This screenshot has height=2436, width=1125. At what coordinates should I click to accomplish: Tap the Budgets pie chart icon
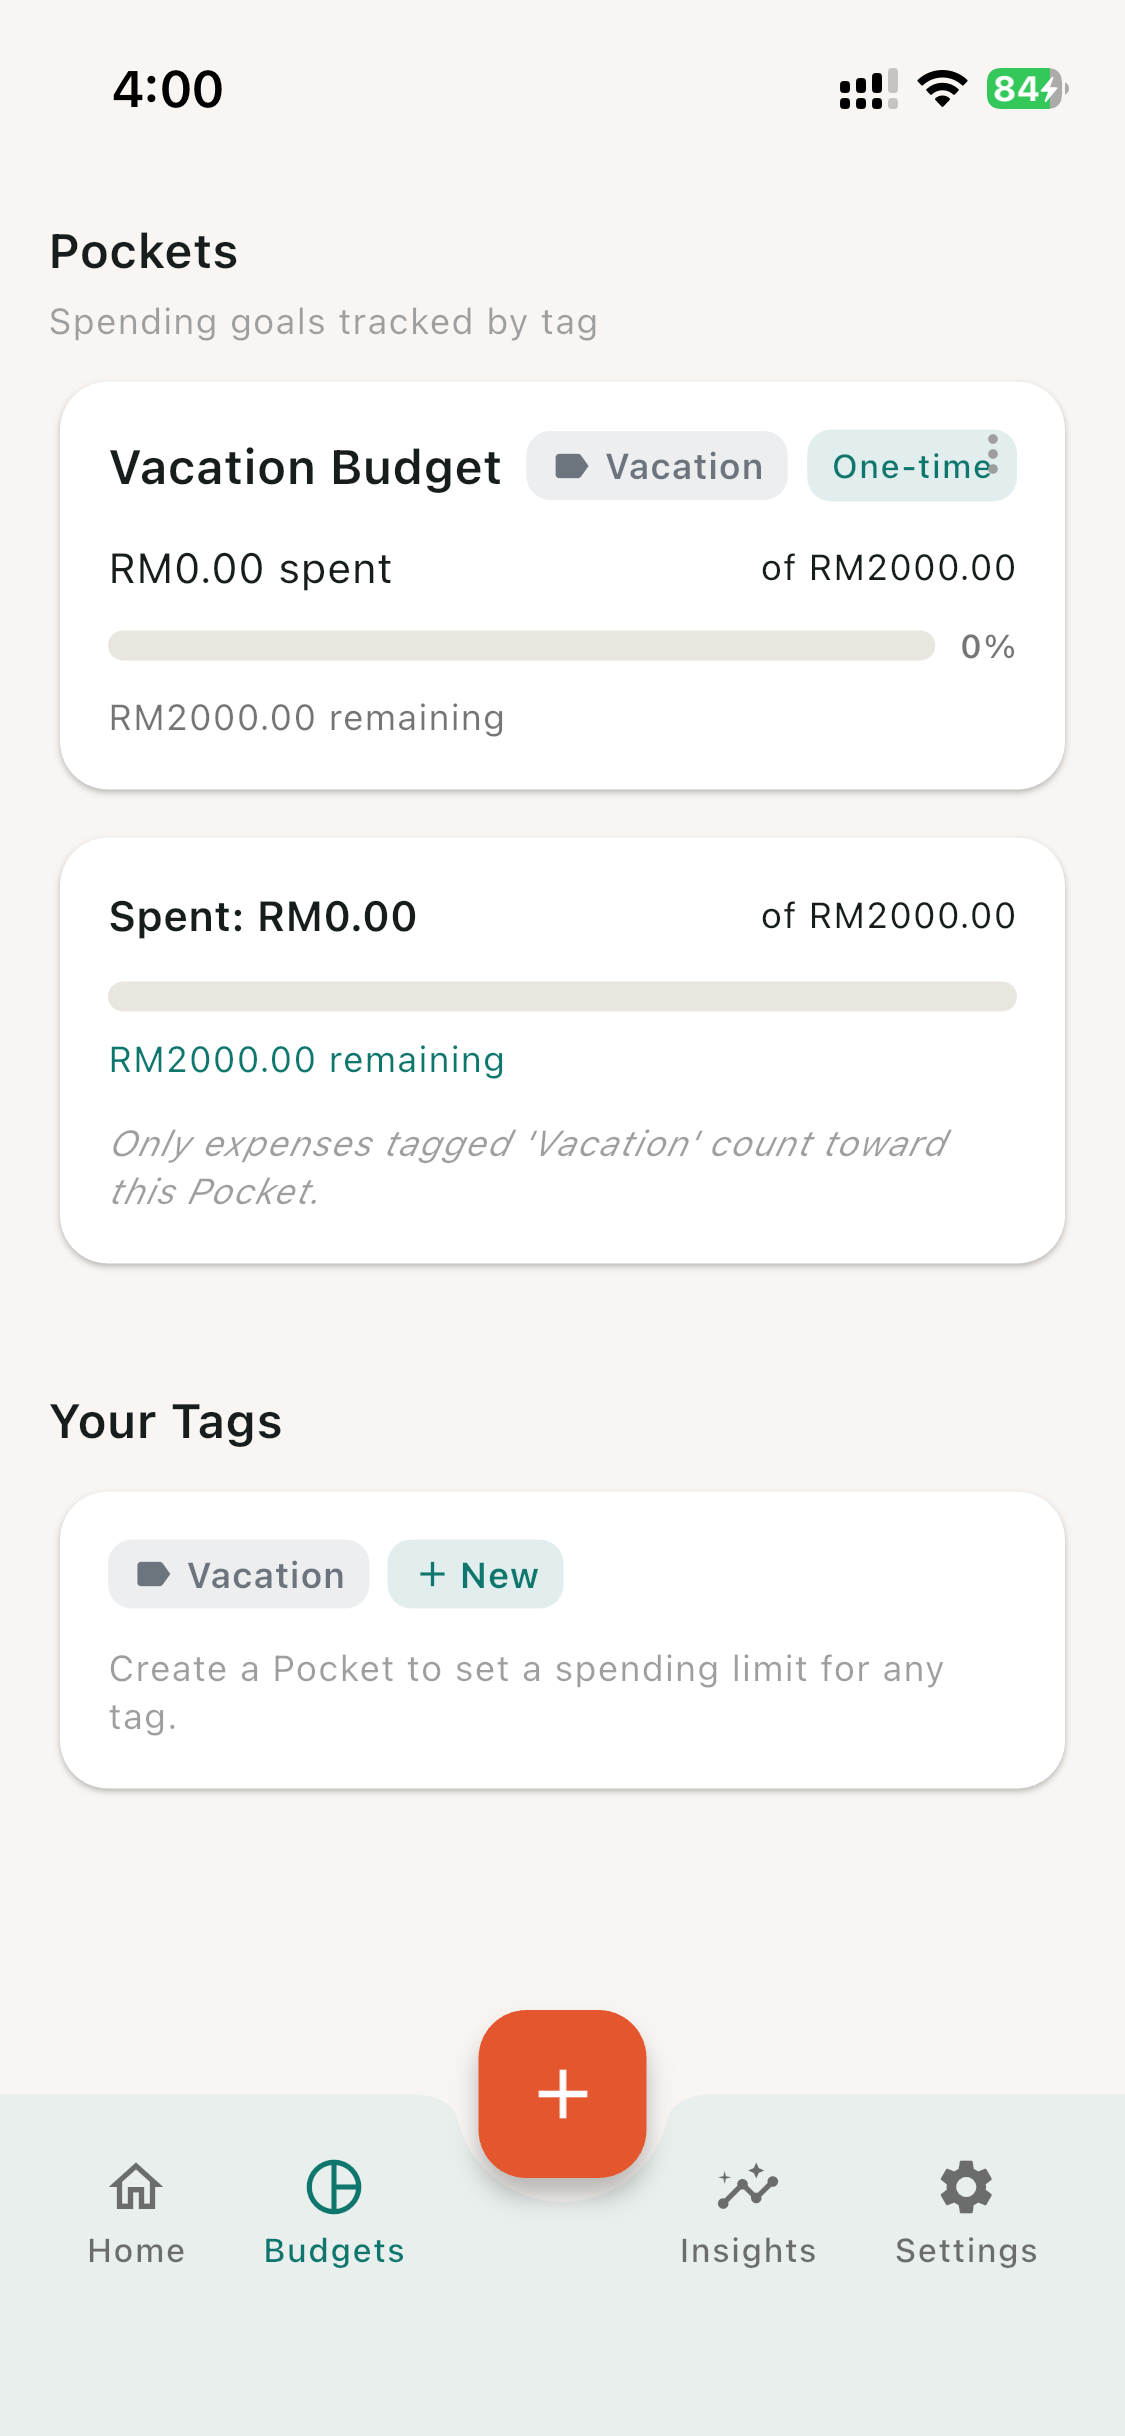334,2186
